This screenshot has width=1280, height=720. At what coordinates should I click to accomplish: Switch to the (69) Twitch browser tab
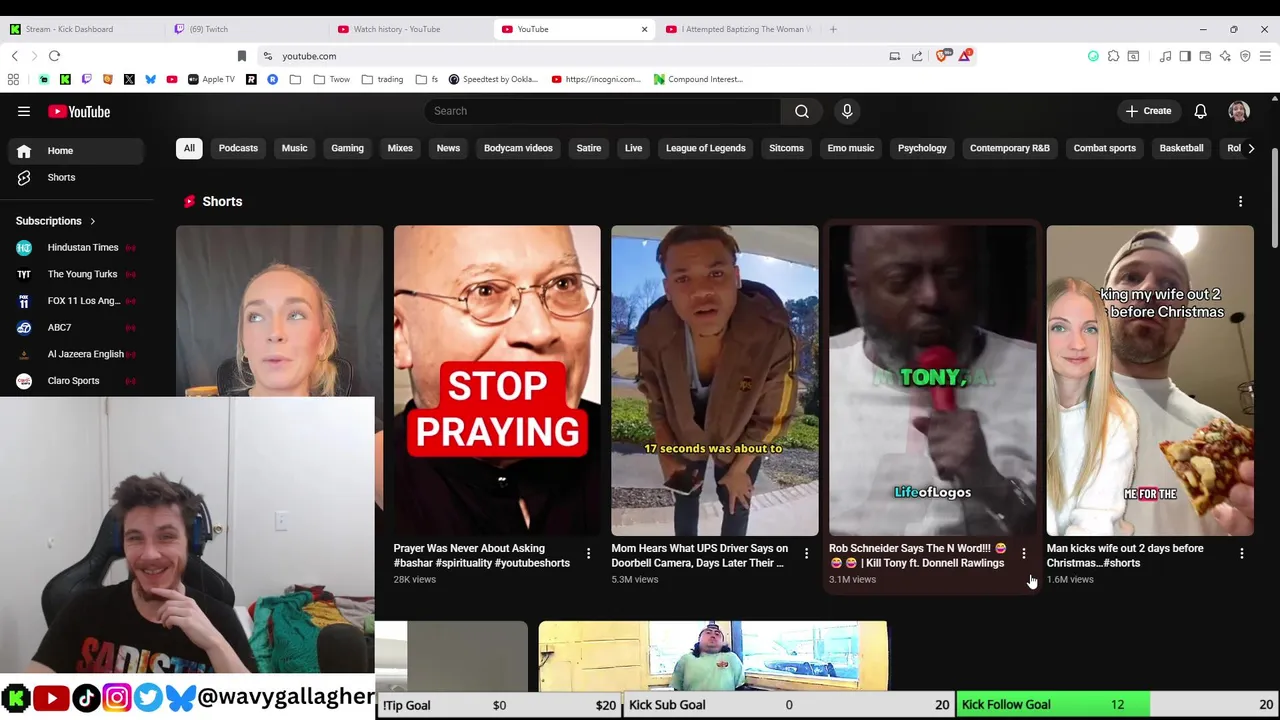click(246, 29)
